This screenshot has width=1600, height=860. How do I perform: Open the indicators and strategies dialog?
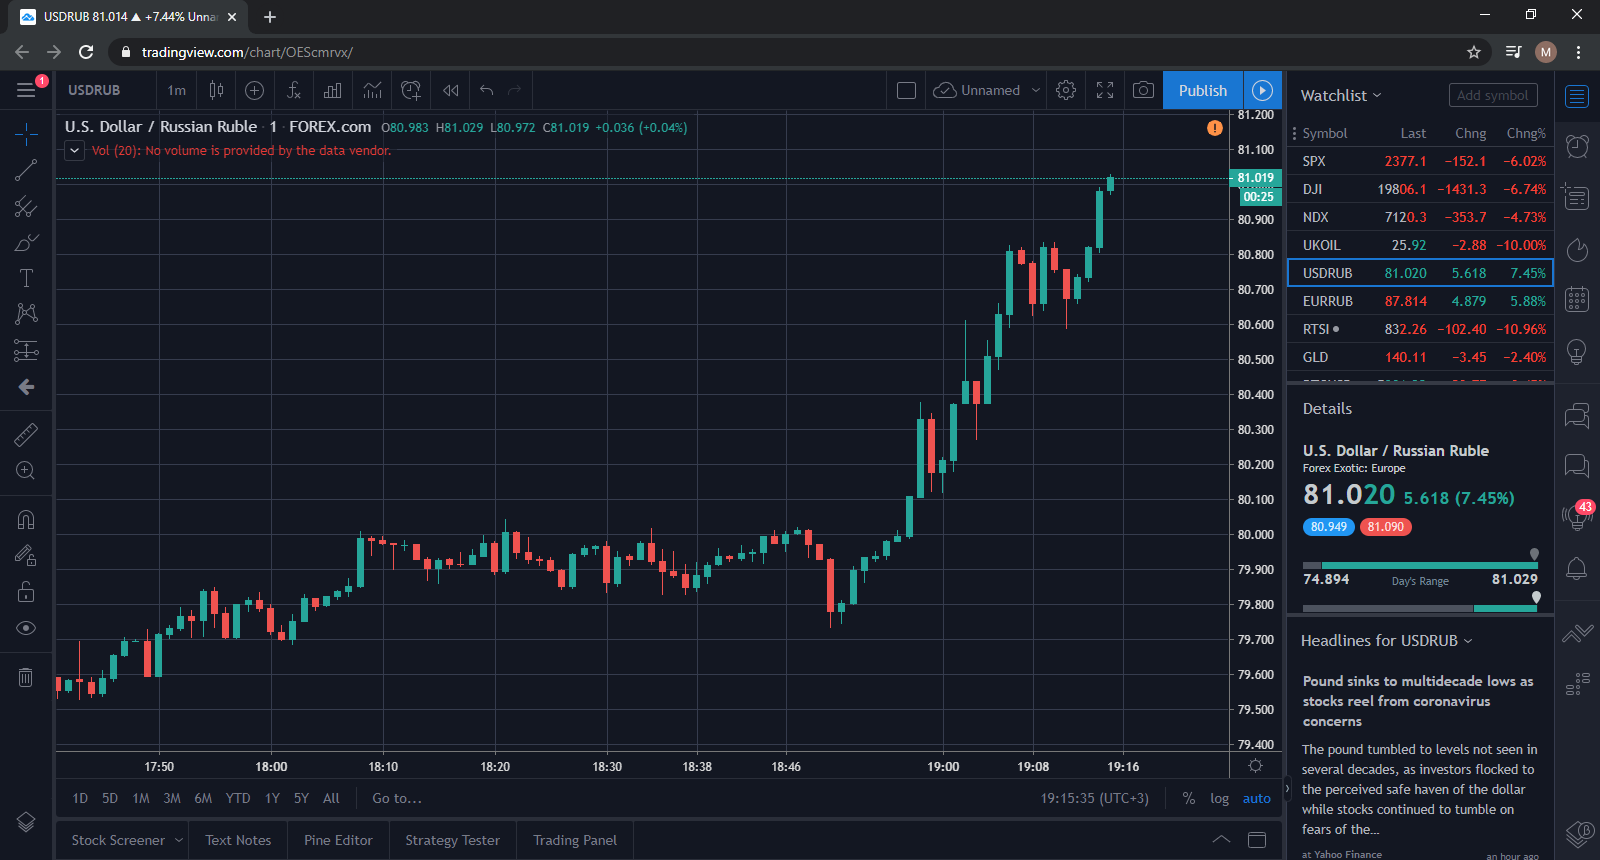click(294, 90)
